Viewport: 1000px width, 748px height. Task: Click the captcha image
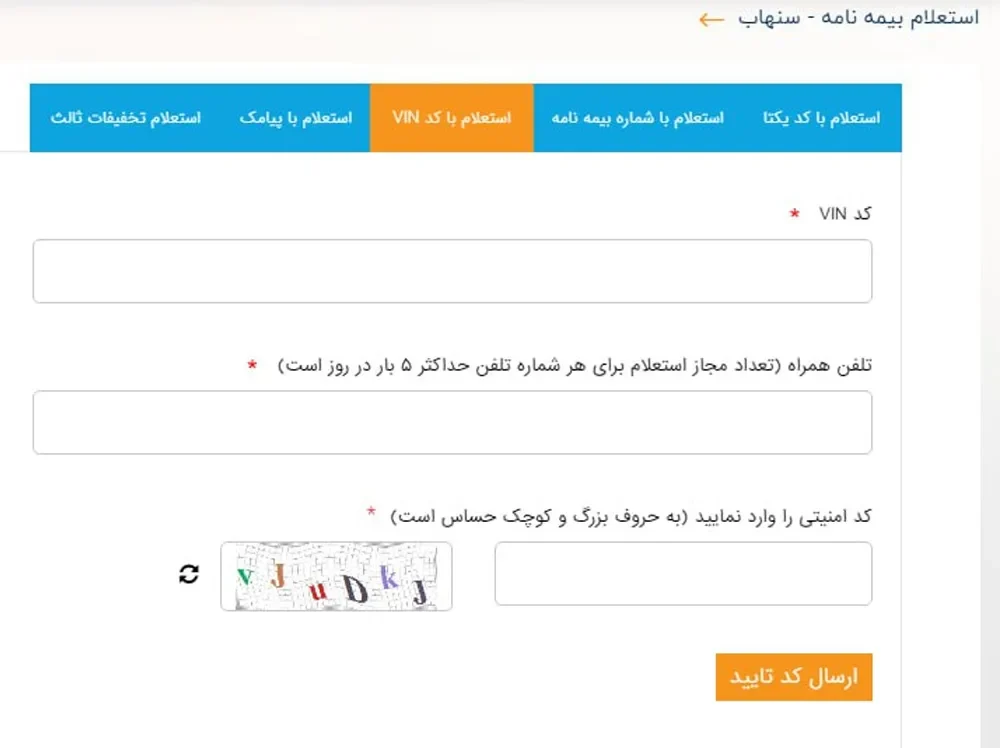pos(336,577)
